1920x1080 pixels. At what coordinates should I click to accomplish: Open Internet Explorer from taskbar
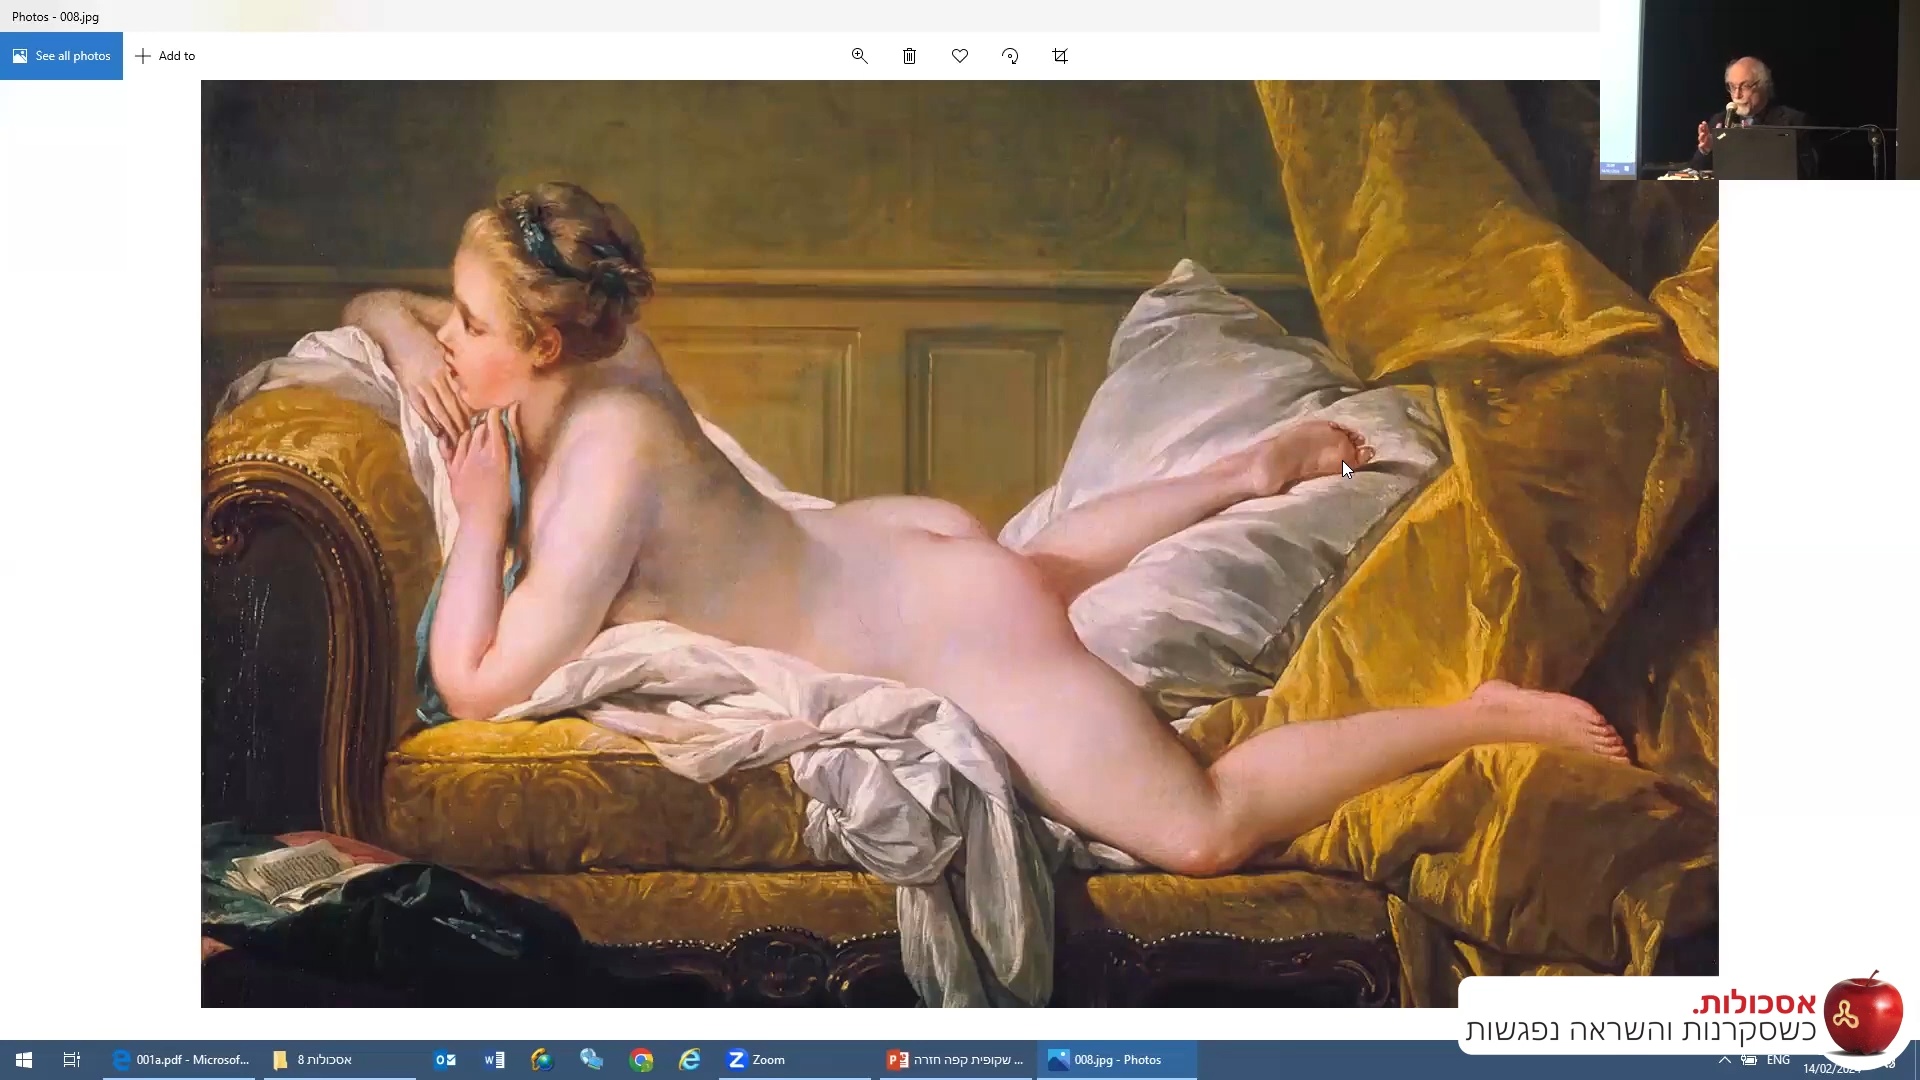tap(690, 1060)
